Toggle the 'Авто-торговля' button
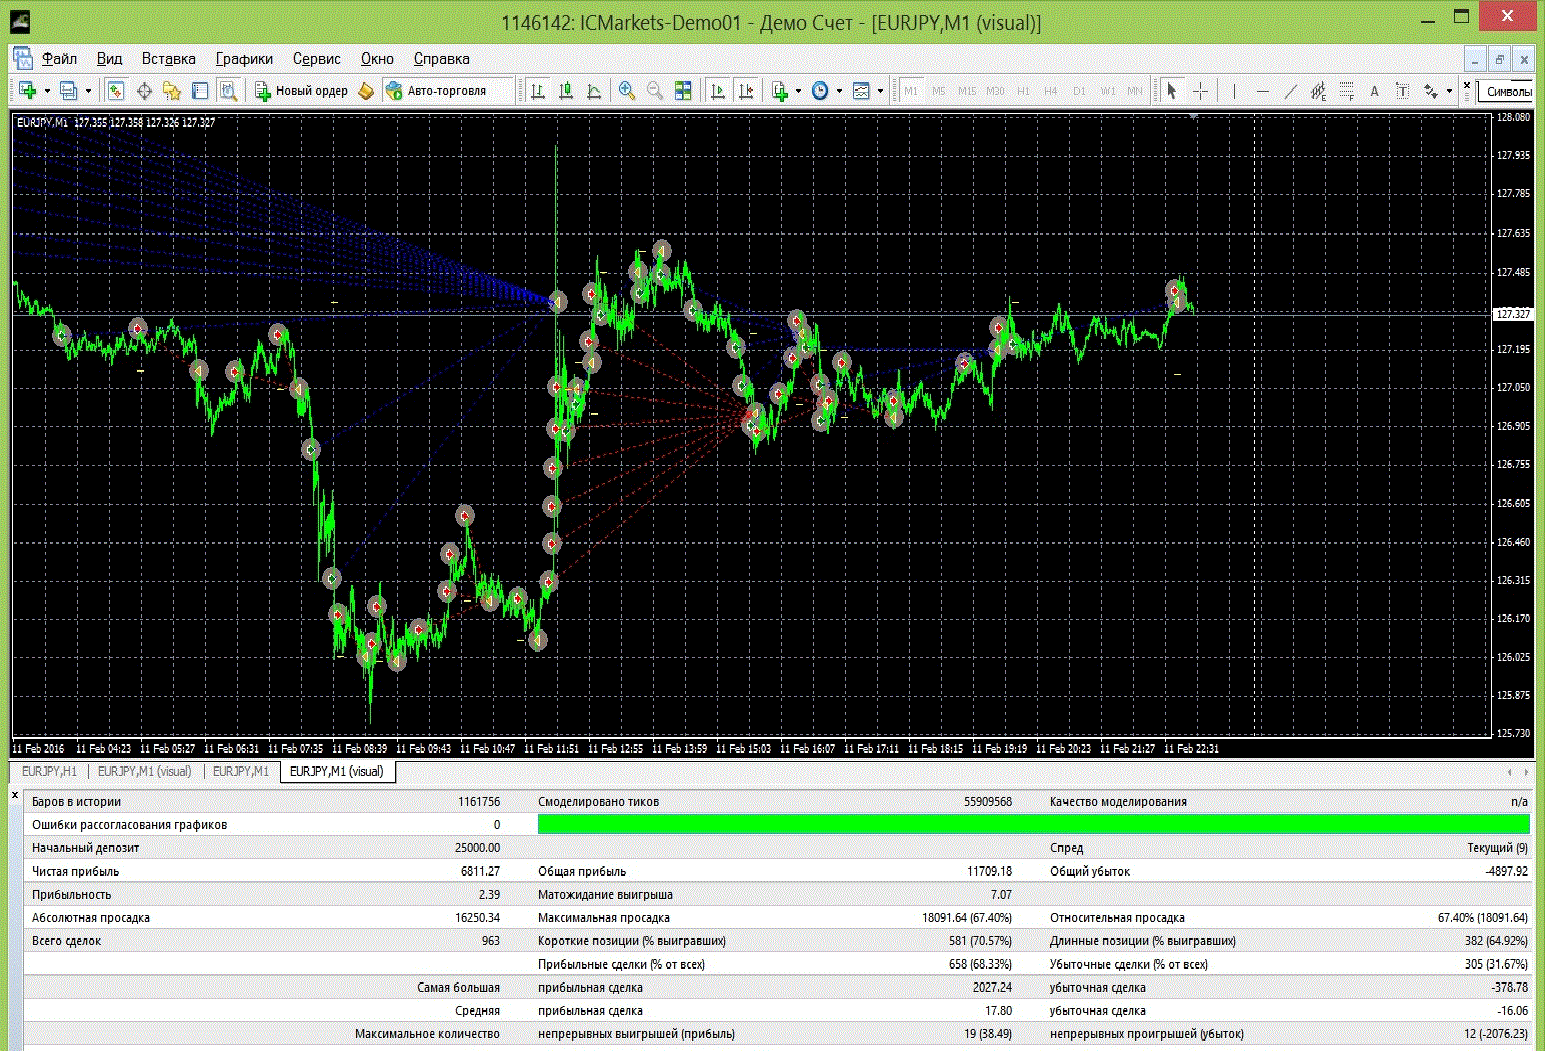Screen dimensions: 1545x1051 [437, 91]
